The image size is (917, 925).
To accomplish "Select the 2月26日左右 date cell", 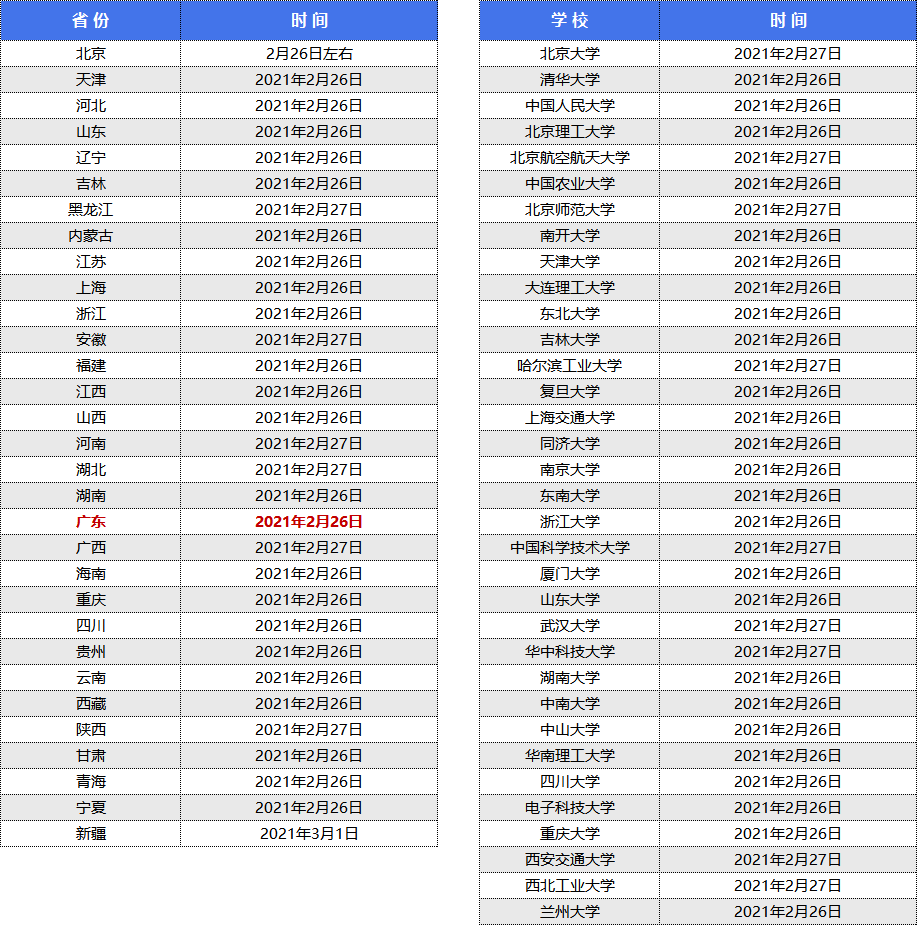I will pyautogui.click(x=309, y=54).
